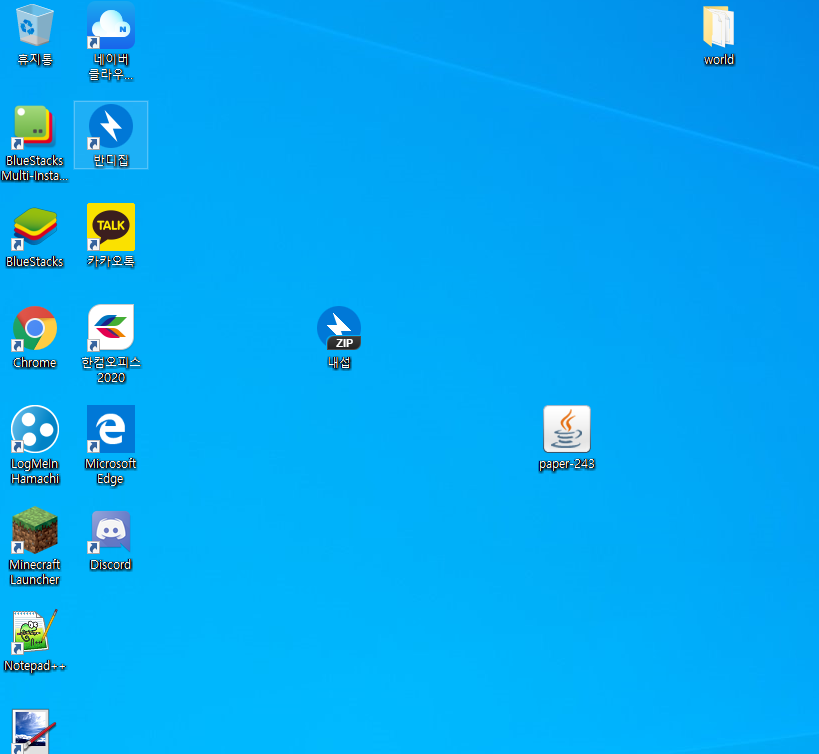819x754 pixels.
Task: Open the Microsoft Edge icon
Action: click(x=111, y=429)
